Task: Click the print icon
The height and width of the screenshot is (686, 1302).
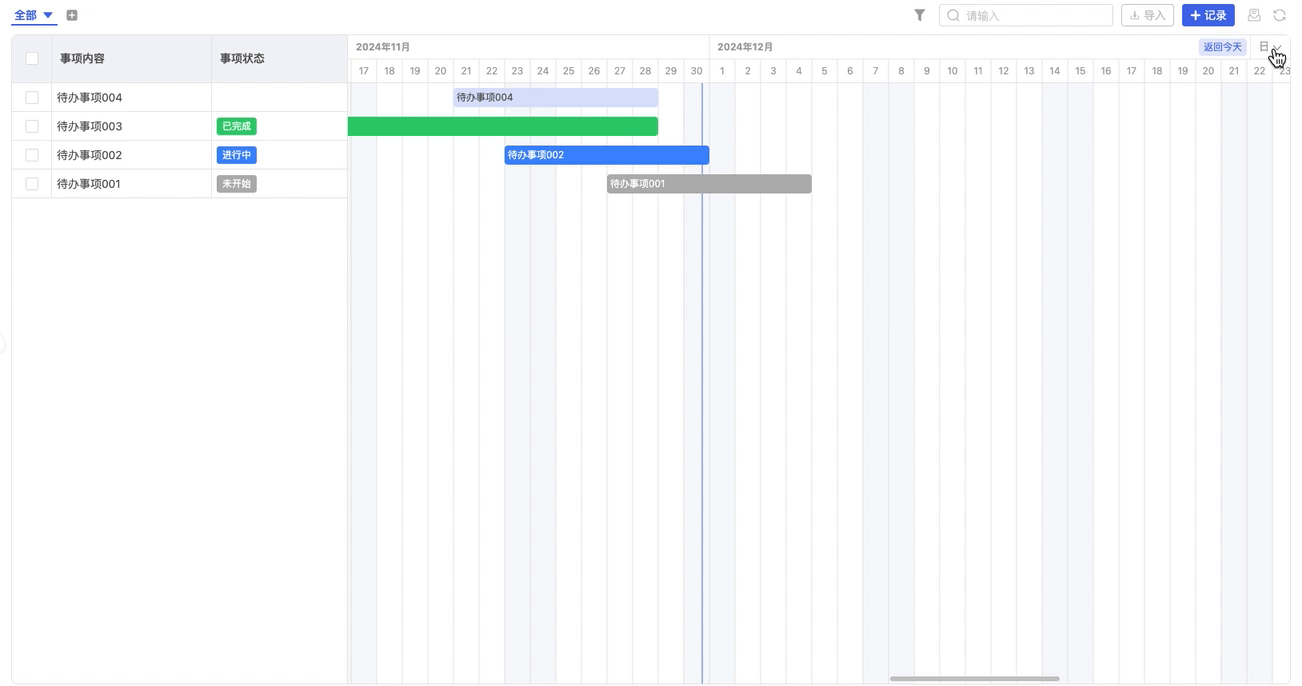Action: [x=1254, y=15]
